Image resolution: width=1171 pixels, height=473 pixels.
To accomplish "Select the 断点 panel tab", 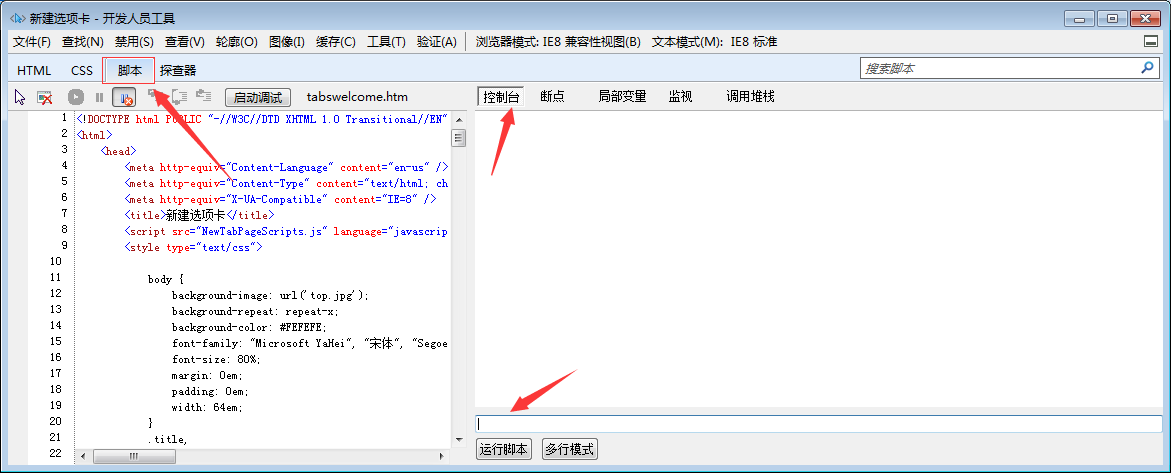I will click(552, 96).
